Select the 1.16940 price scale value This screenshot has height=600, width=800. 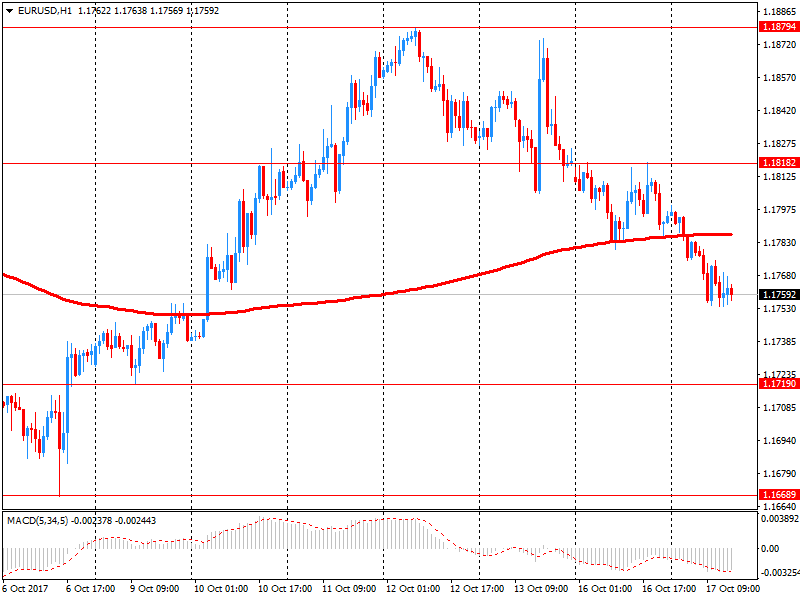click(x=780, y=440)
